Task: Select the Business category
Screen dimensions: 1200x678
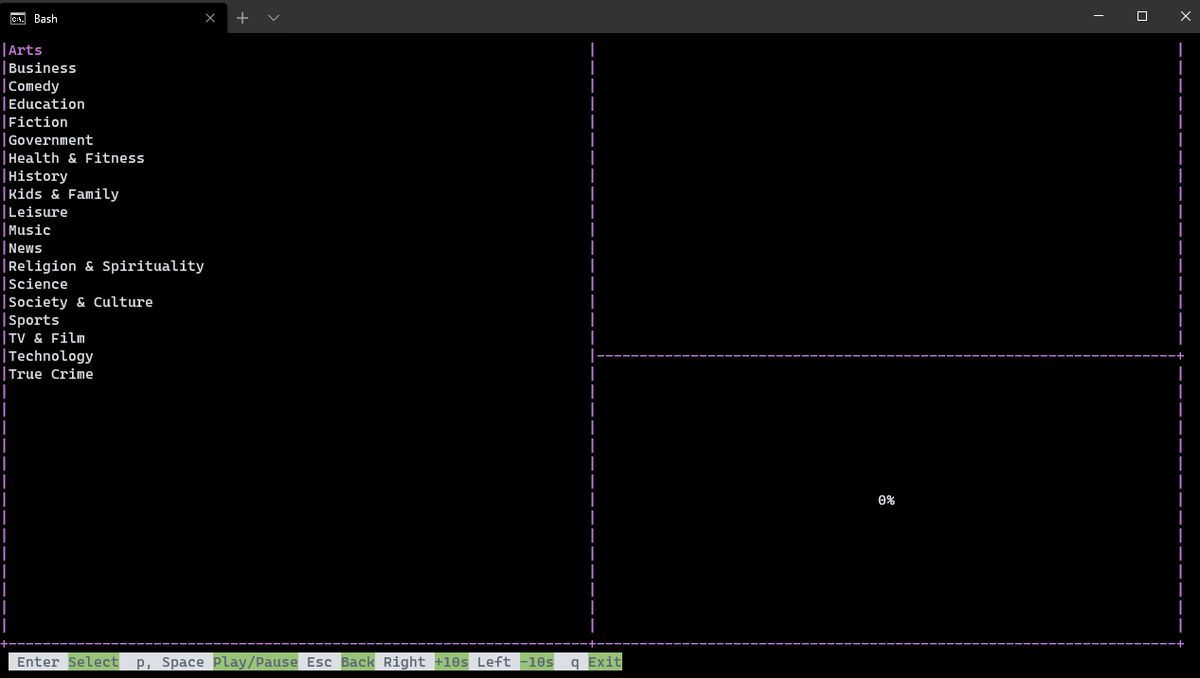Action: click(x=42, y=68)
